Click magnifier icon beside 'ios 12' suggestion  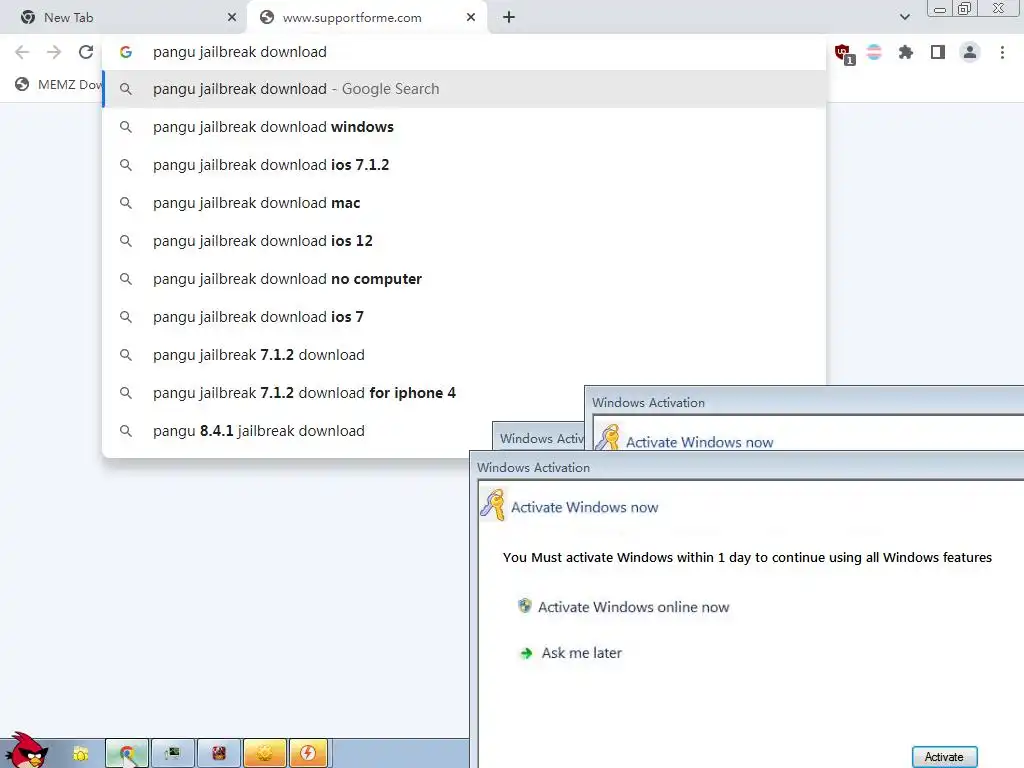point(126,241)
